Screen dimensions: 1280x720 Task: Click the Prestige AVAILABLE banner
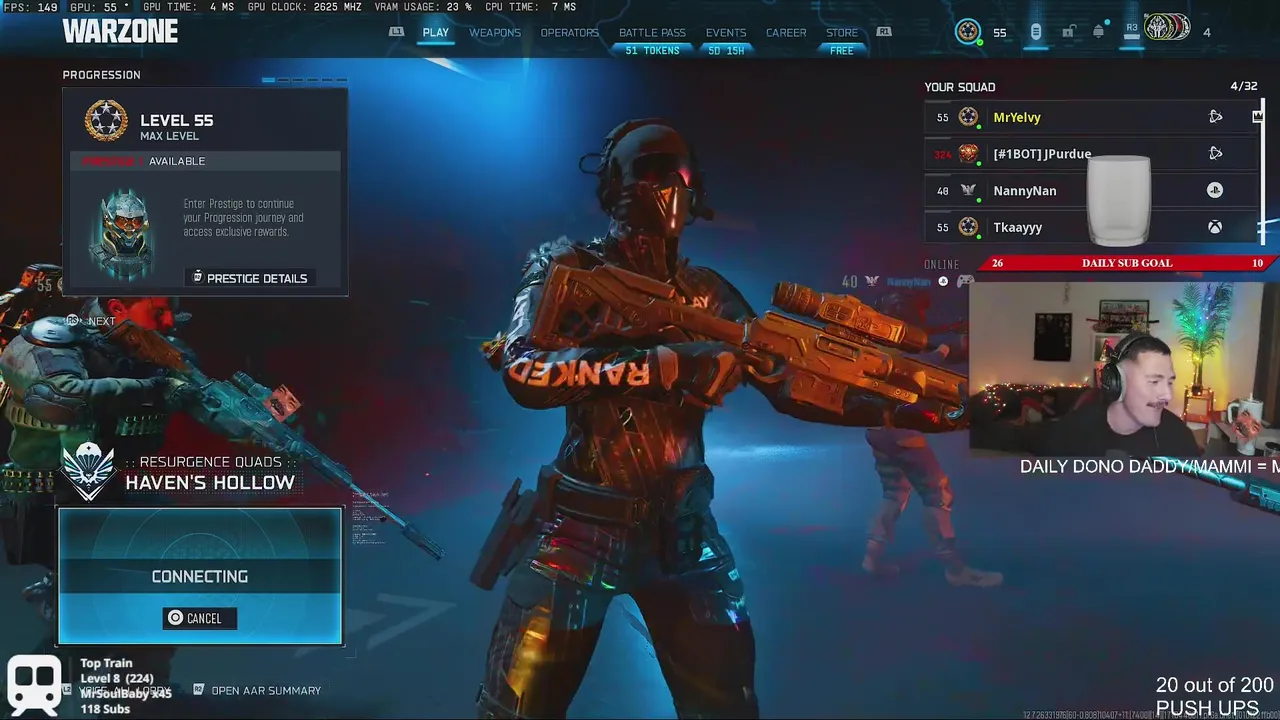click(206, 161)
